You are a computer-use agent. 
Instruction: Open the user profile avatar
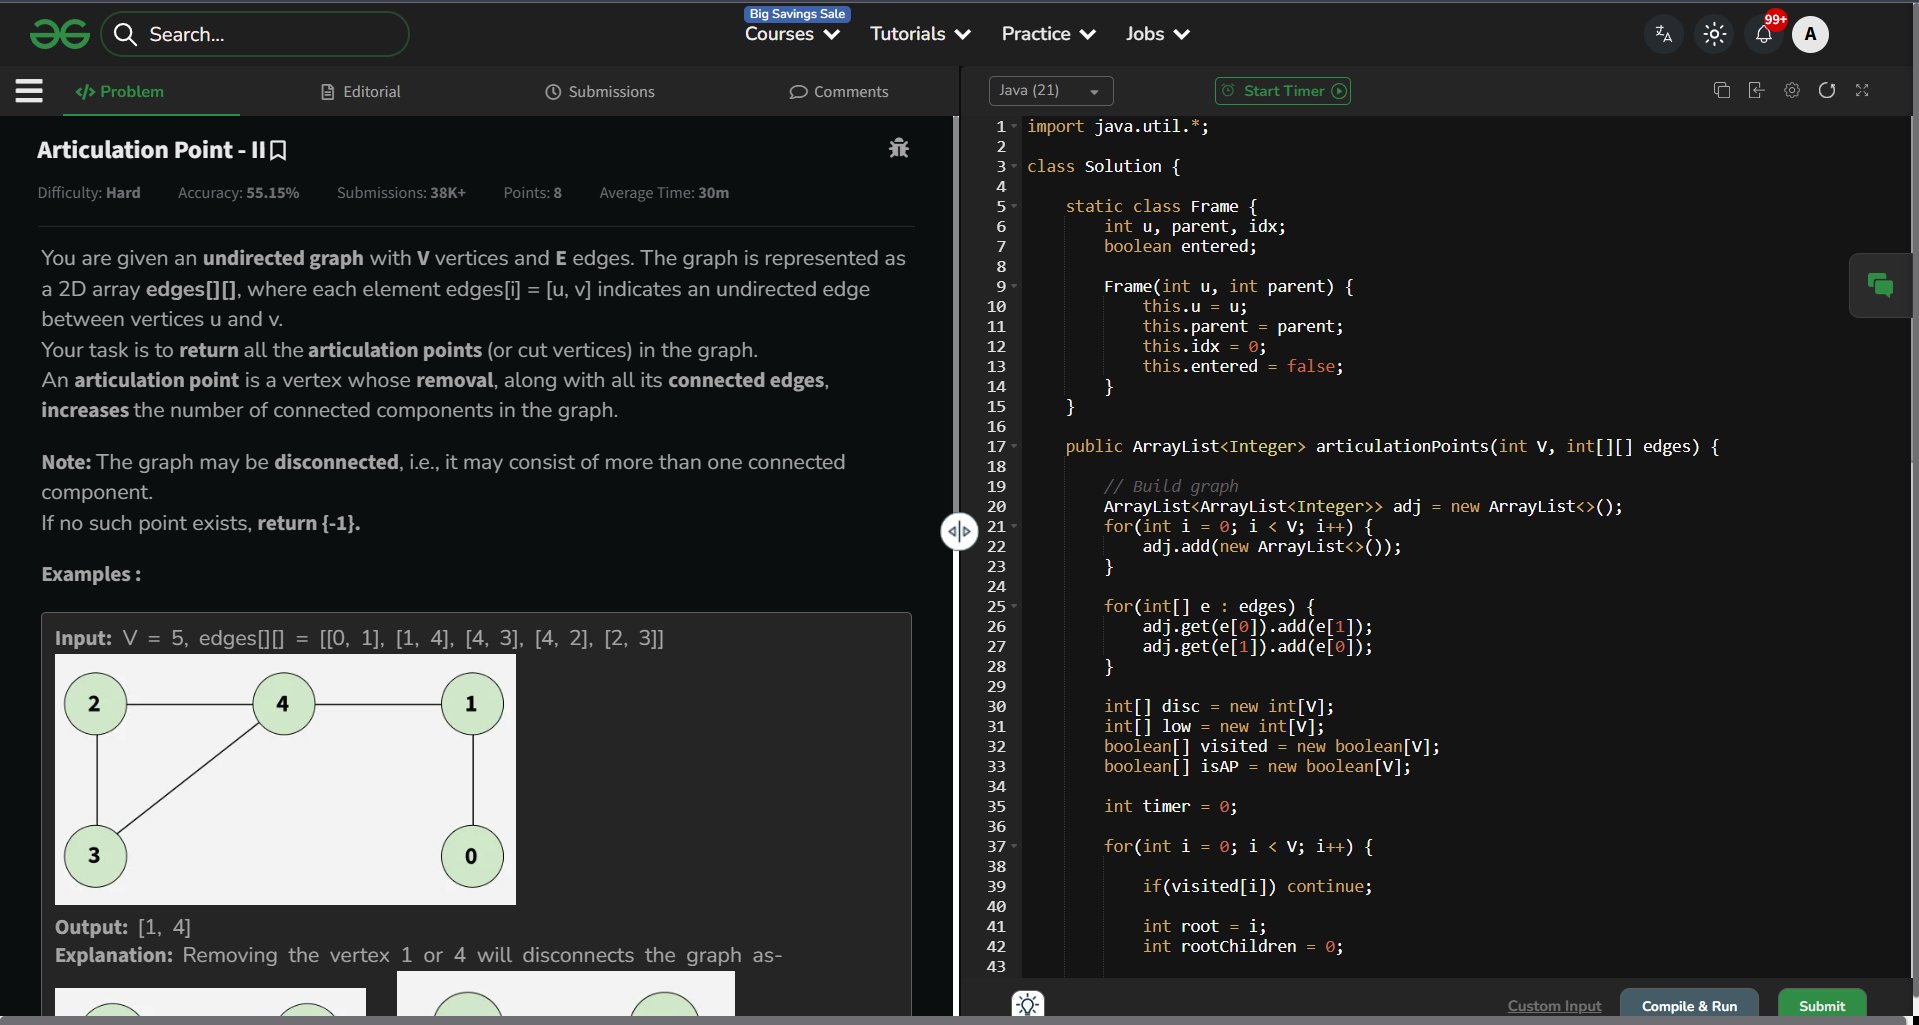tap(1810, 35)
